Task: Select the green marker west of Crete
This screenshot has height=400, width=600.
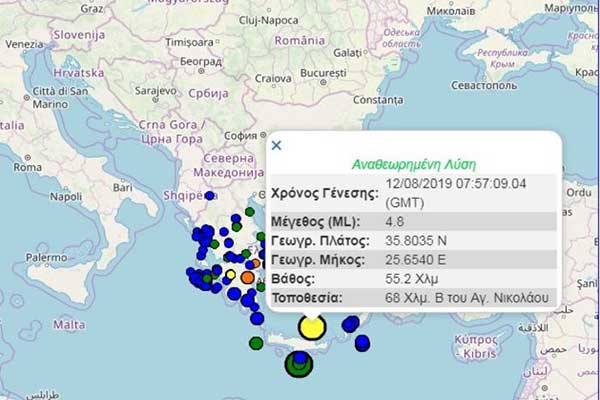Action: 256,343
